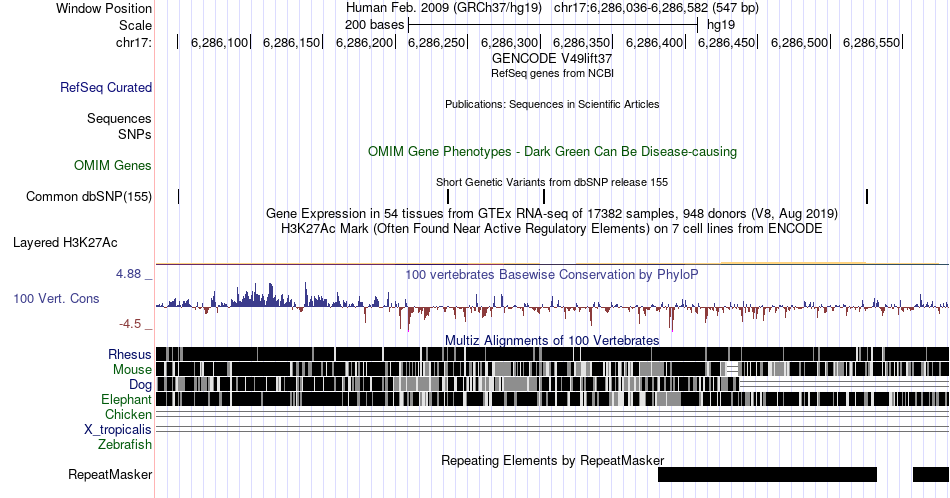
Task: Click the long RepeatMasker element block
Action: point(767,474)
